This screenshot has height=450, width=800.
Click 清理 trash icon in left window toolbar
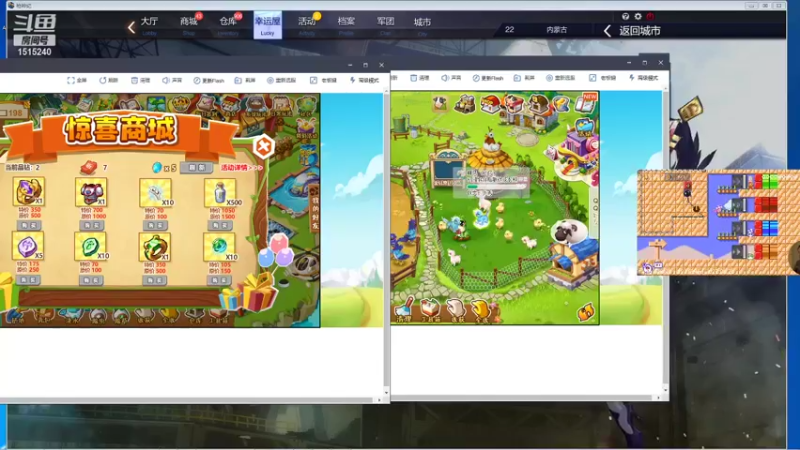(140, 81)
